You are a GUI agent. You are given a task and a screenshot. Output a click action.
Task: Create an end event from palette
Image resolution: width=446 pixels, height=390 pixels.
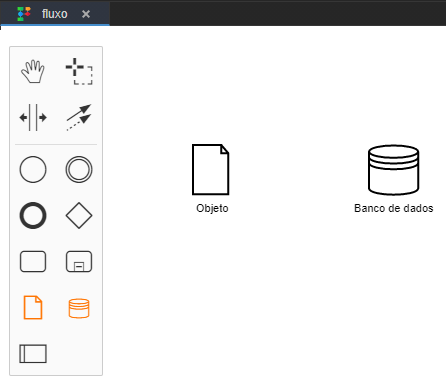33,215
